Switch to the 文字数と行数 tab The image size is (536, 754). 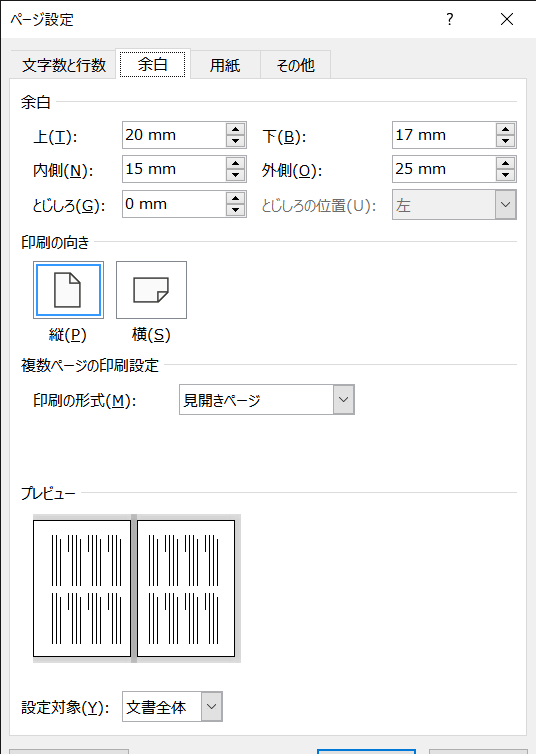[x=63, y=65]
